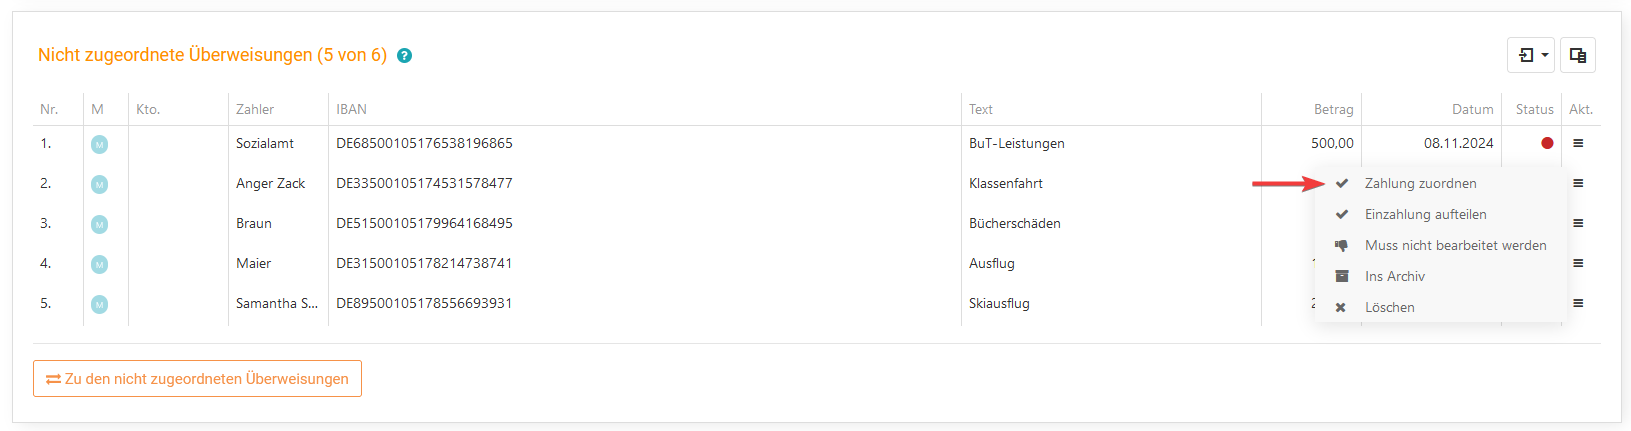This screenshot has width=1631, height=431.
Task: Click Zu den nicht zugeordneten Überweisungen button
Action: tap(197, 379)
